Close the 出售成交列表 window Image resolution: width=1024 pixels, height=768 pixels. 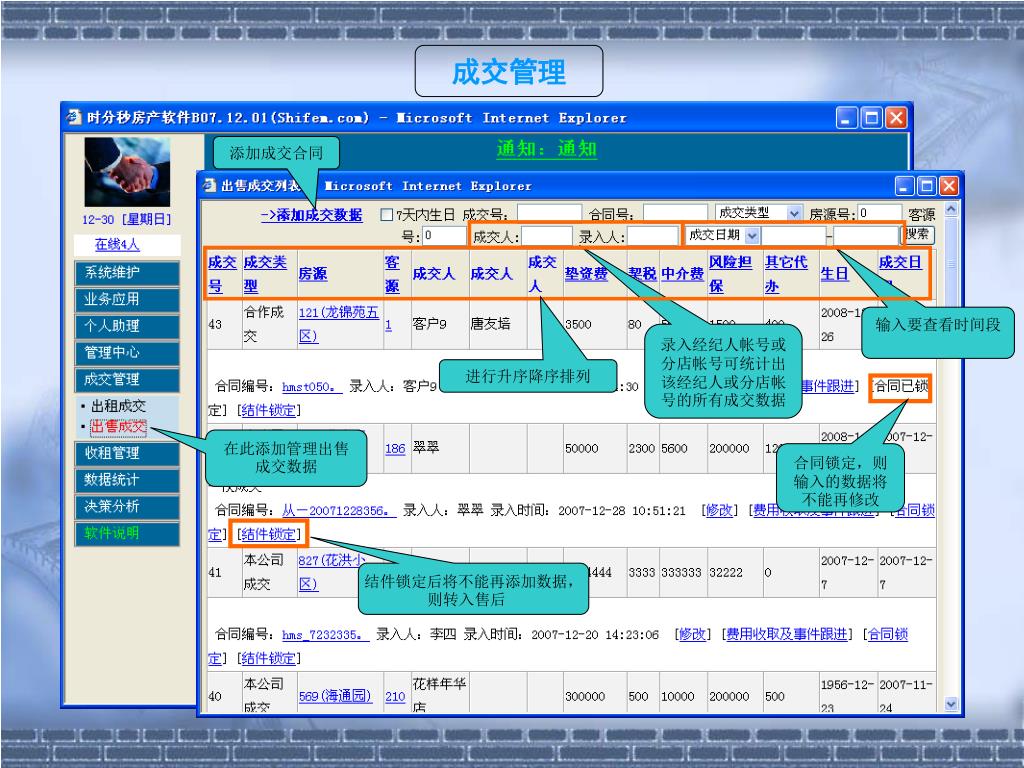click(x=948, y=186)
